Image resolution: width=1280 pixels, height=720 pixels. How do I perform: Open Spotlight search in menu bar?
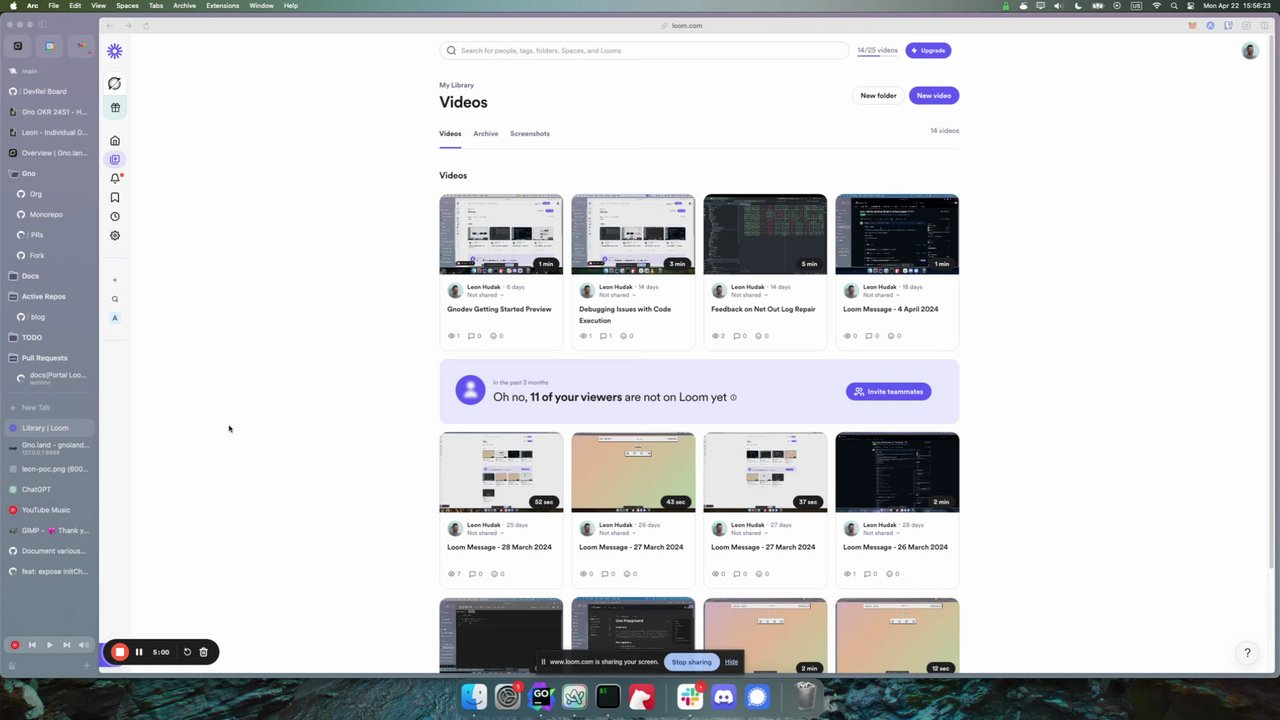[x=1173, y=6]
